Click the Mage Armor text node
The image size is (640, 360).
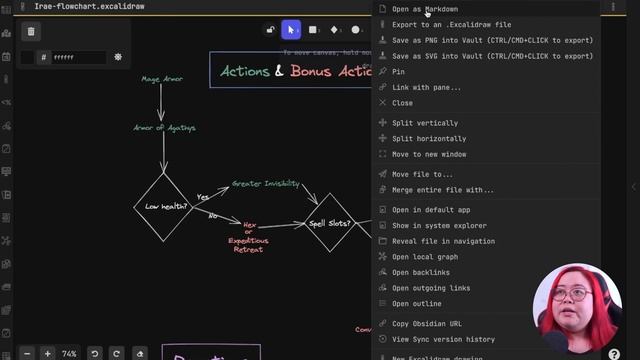coord(162,79)
